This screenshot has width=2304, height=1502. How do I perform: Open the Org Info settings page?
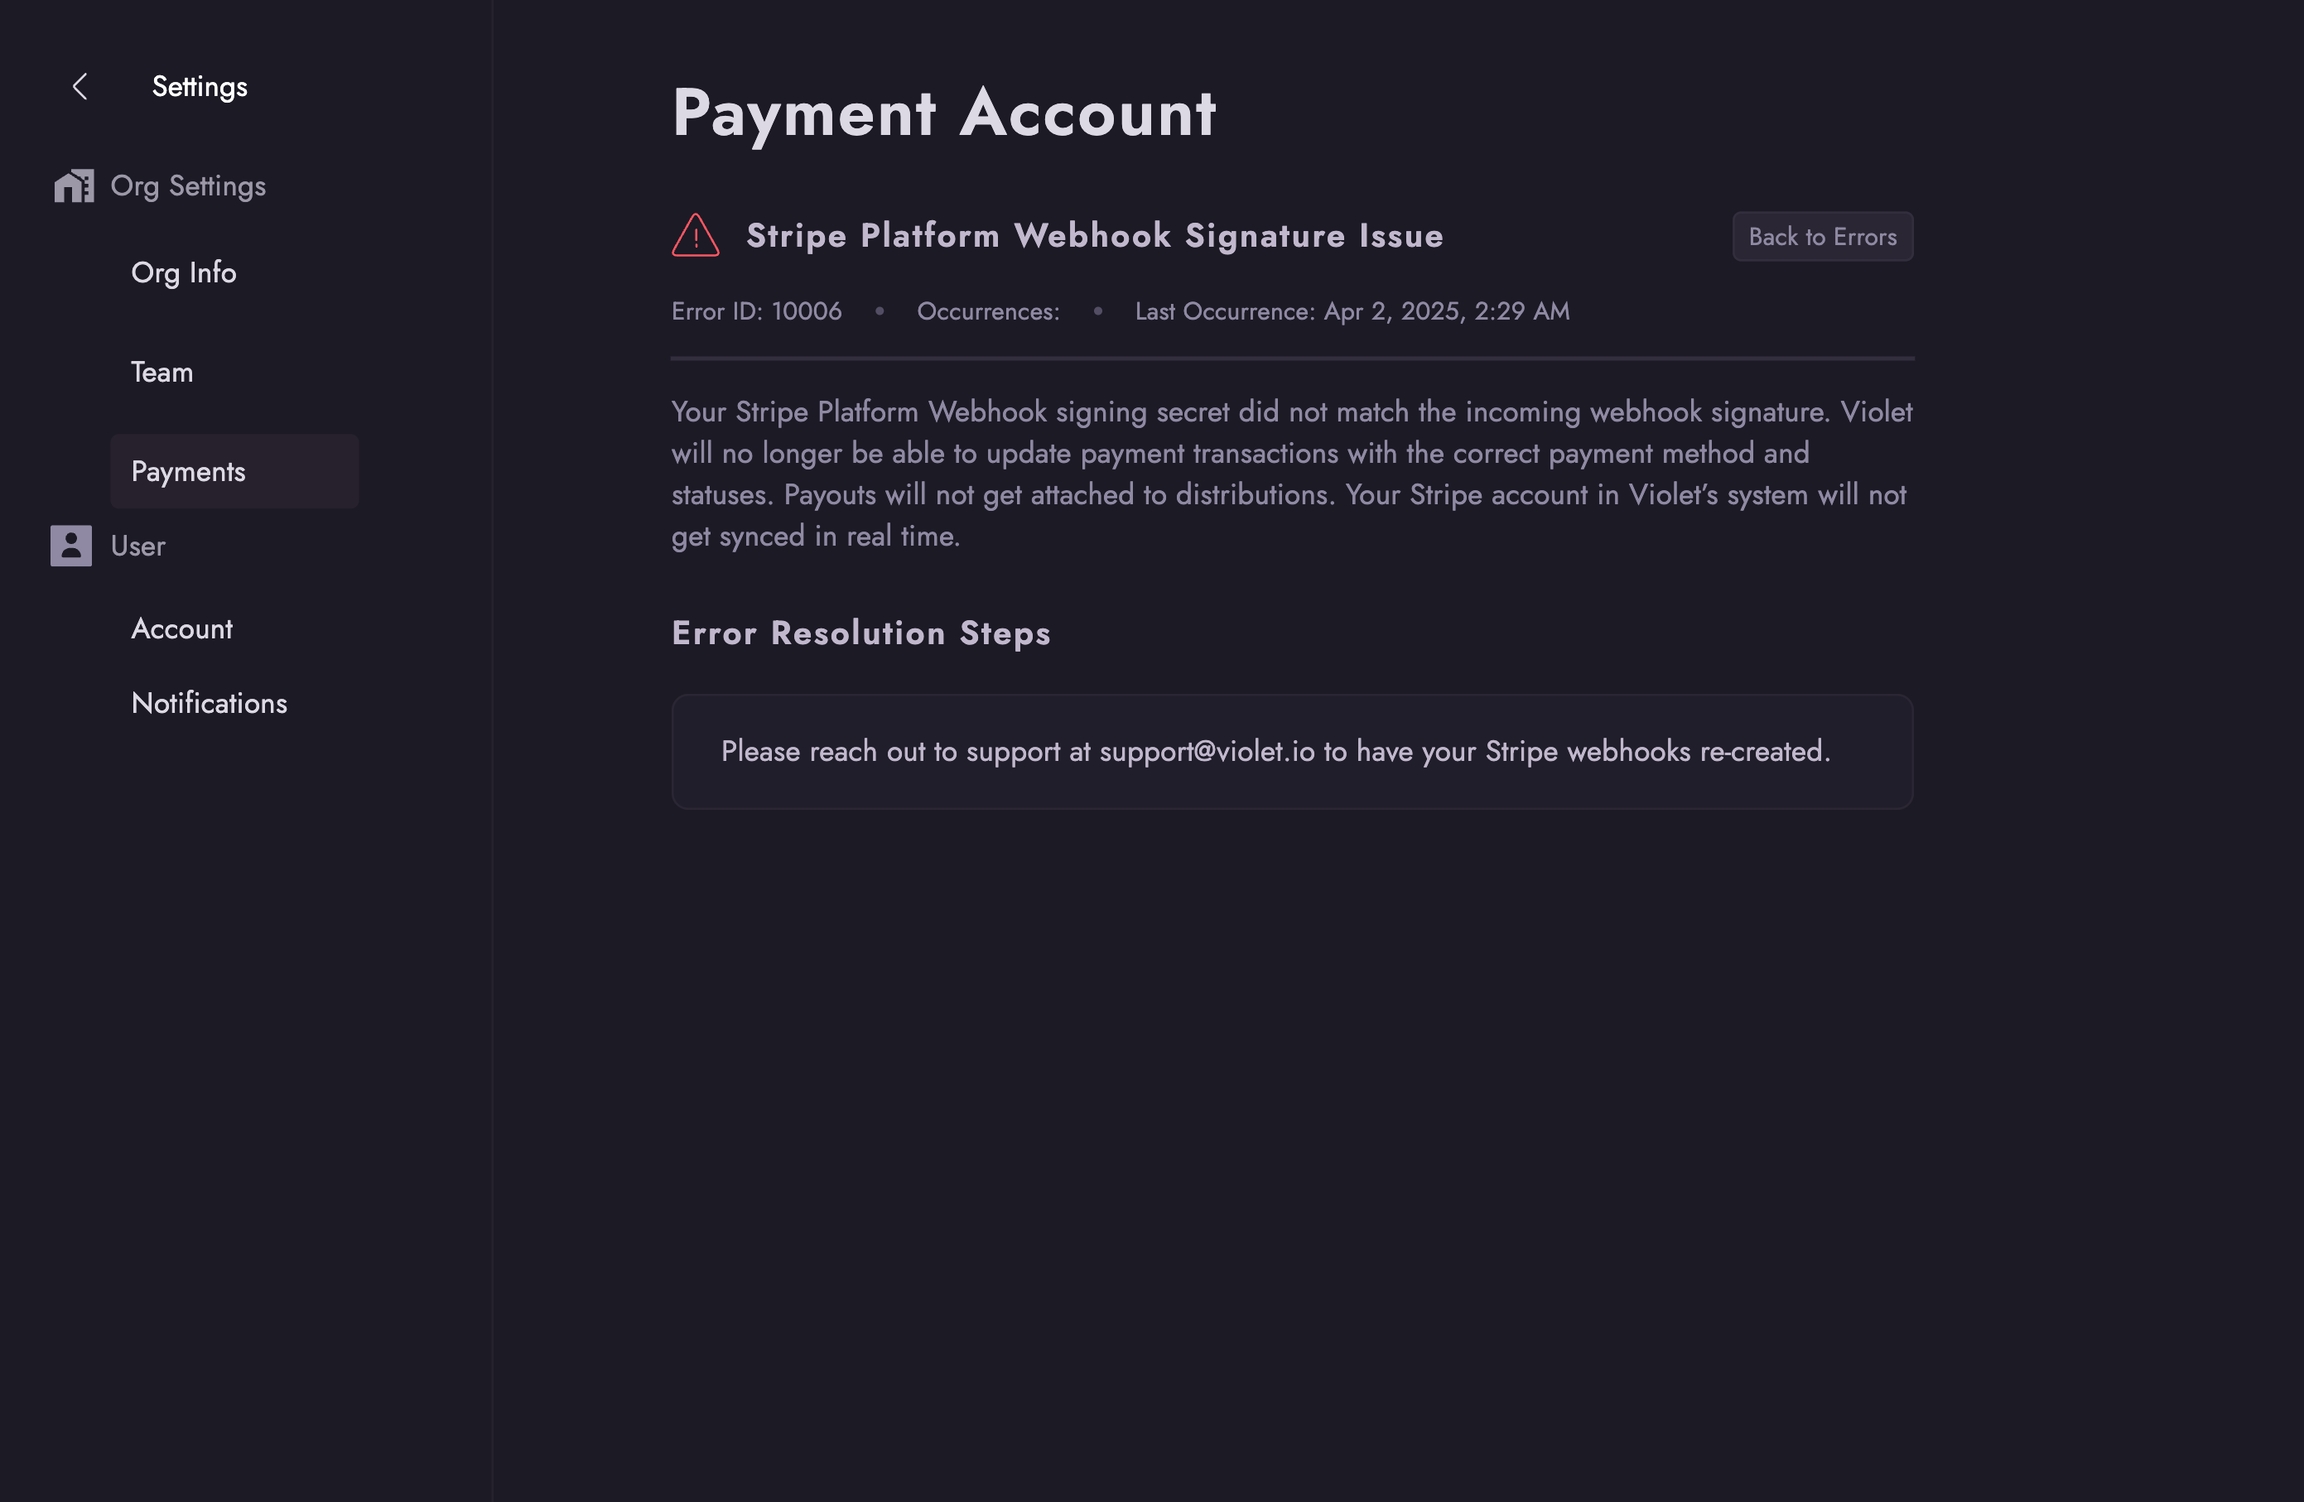[x=183, y=273]
